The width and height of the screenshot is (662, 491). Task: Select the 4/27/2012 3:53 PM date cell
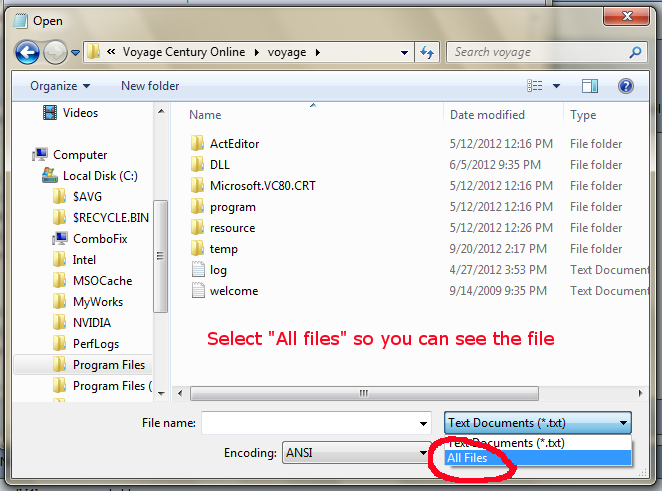tap(498, 270)
